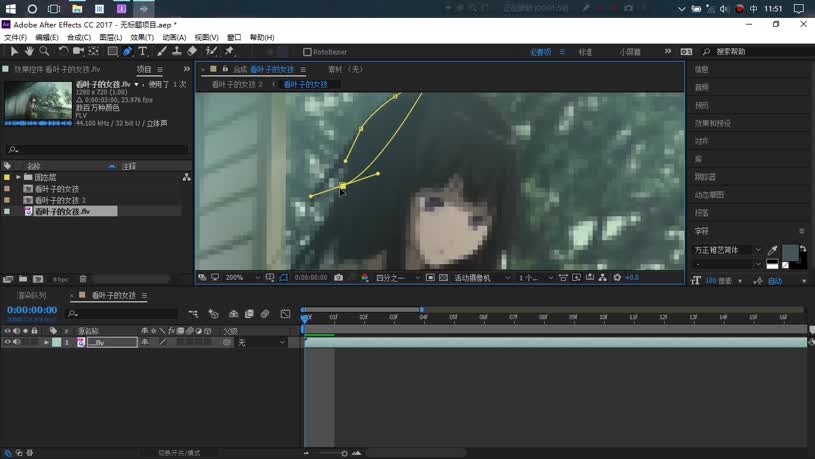Click the project panel search field
This screenshot has height=459, width=815.
pos(97,150)
